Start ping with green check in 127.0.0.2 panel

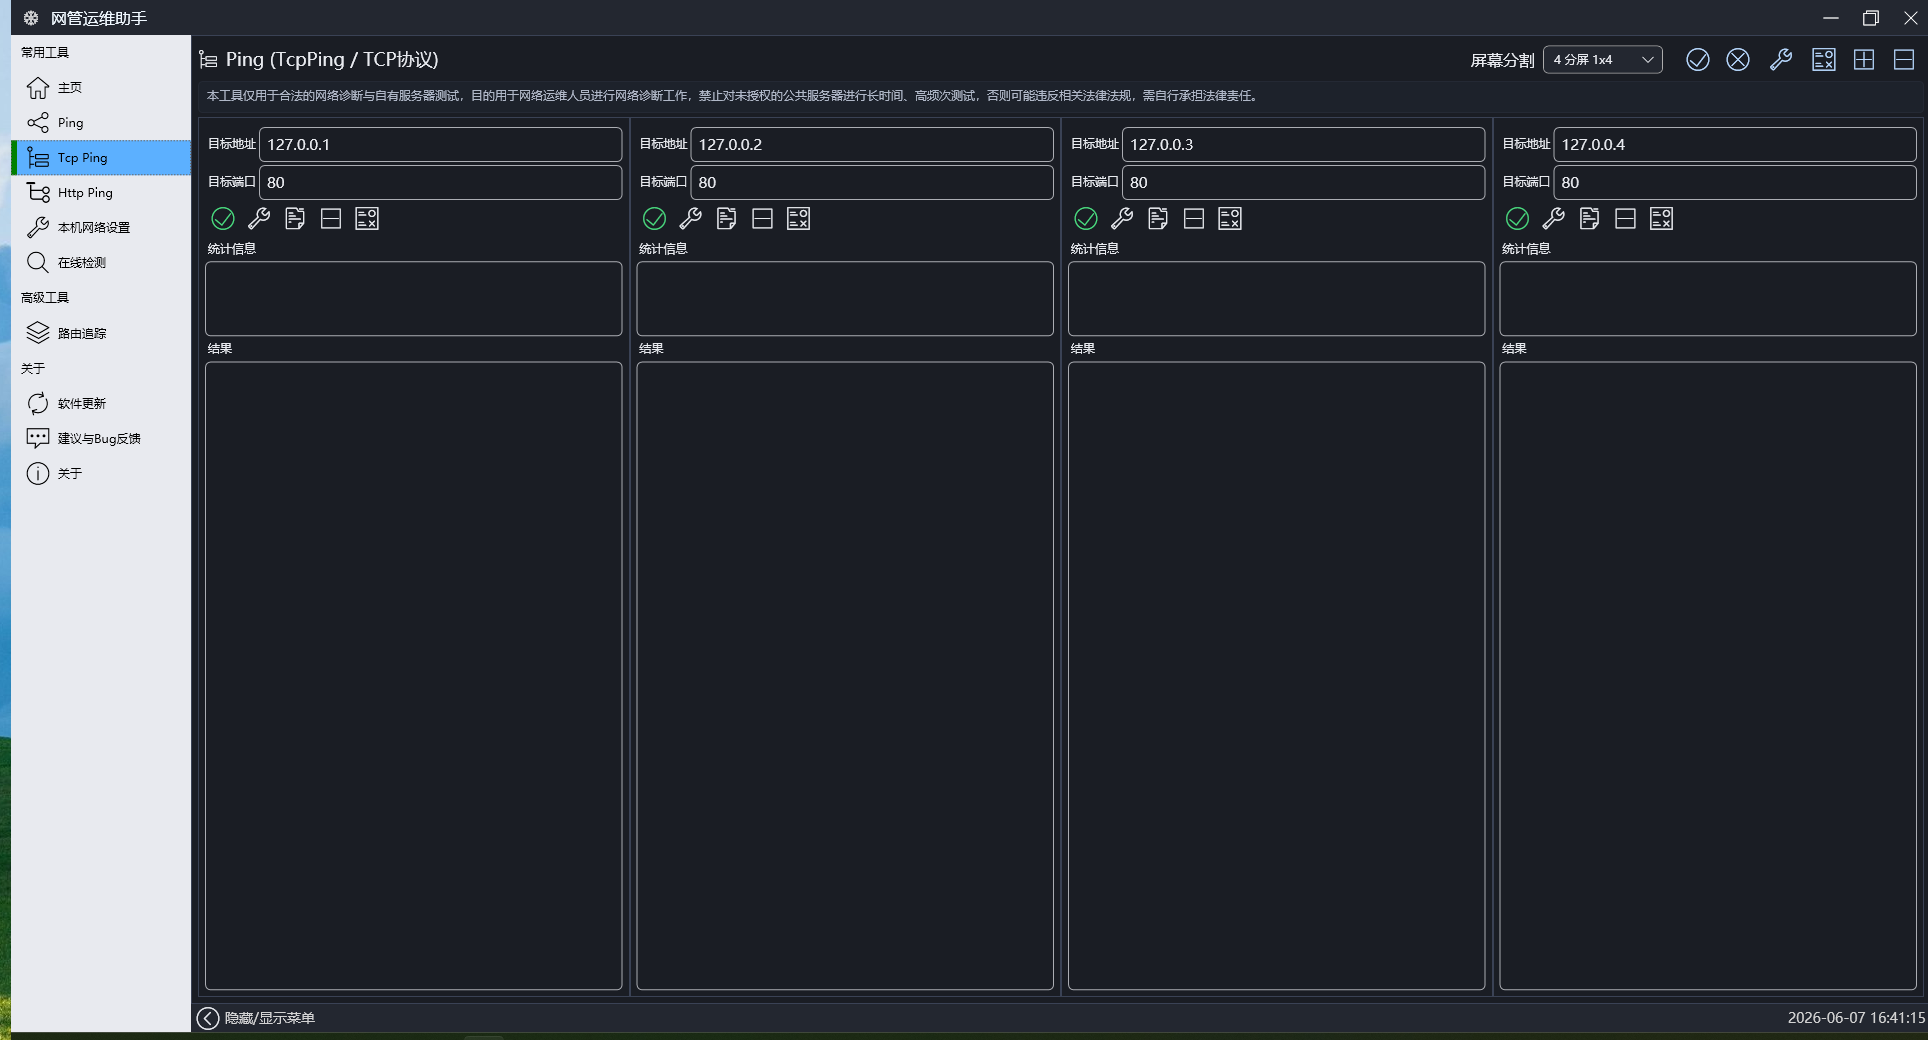(x=654, y=218)
